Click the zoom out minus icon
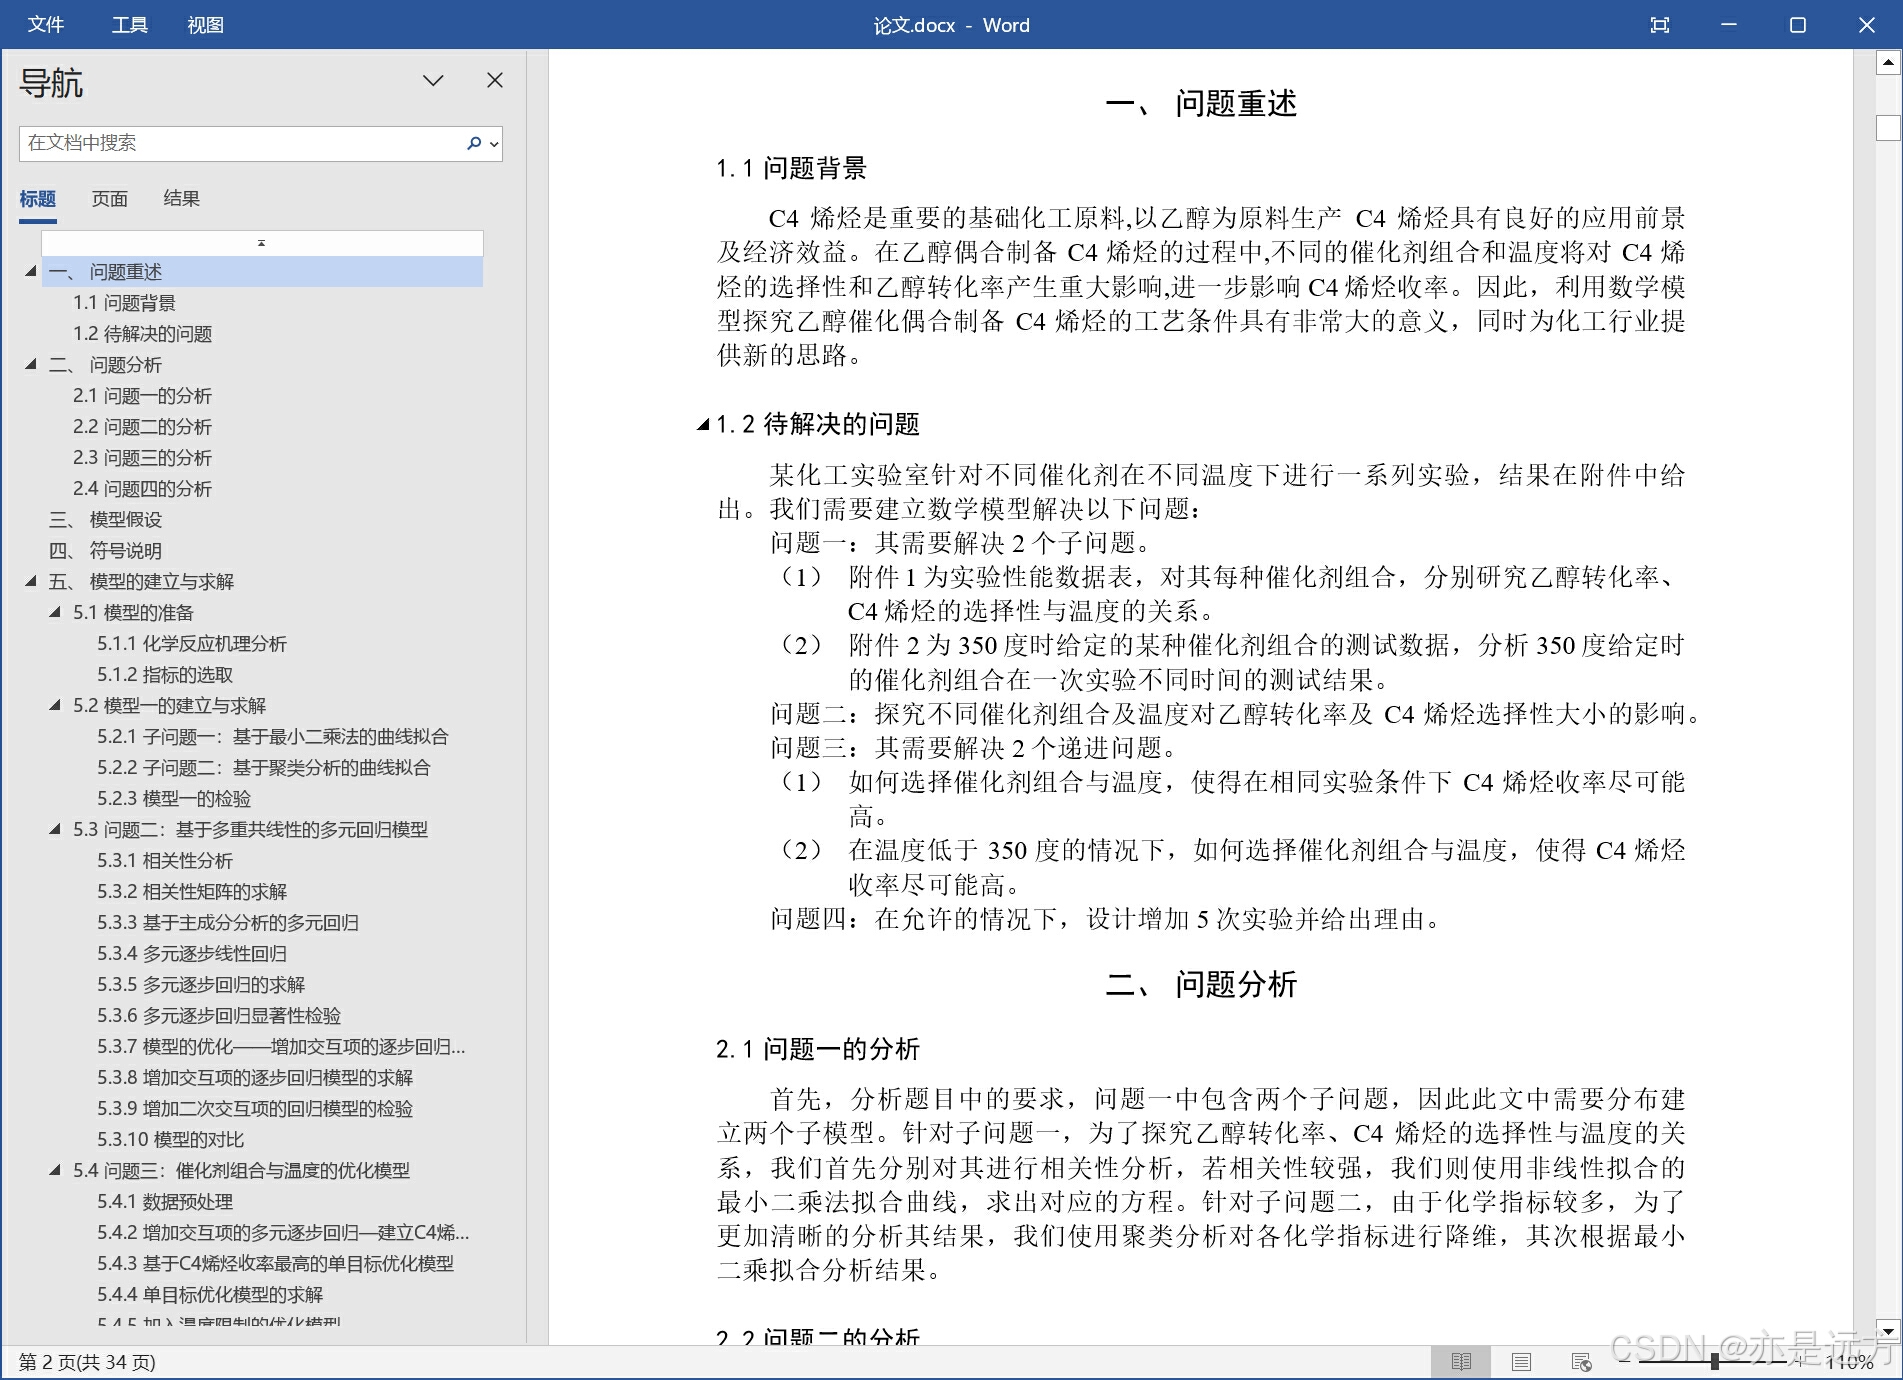Image resolution: width=1903 pixels, height=1380 pixels. pos(1624,1362)
